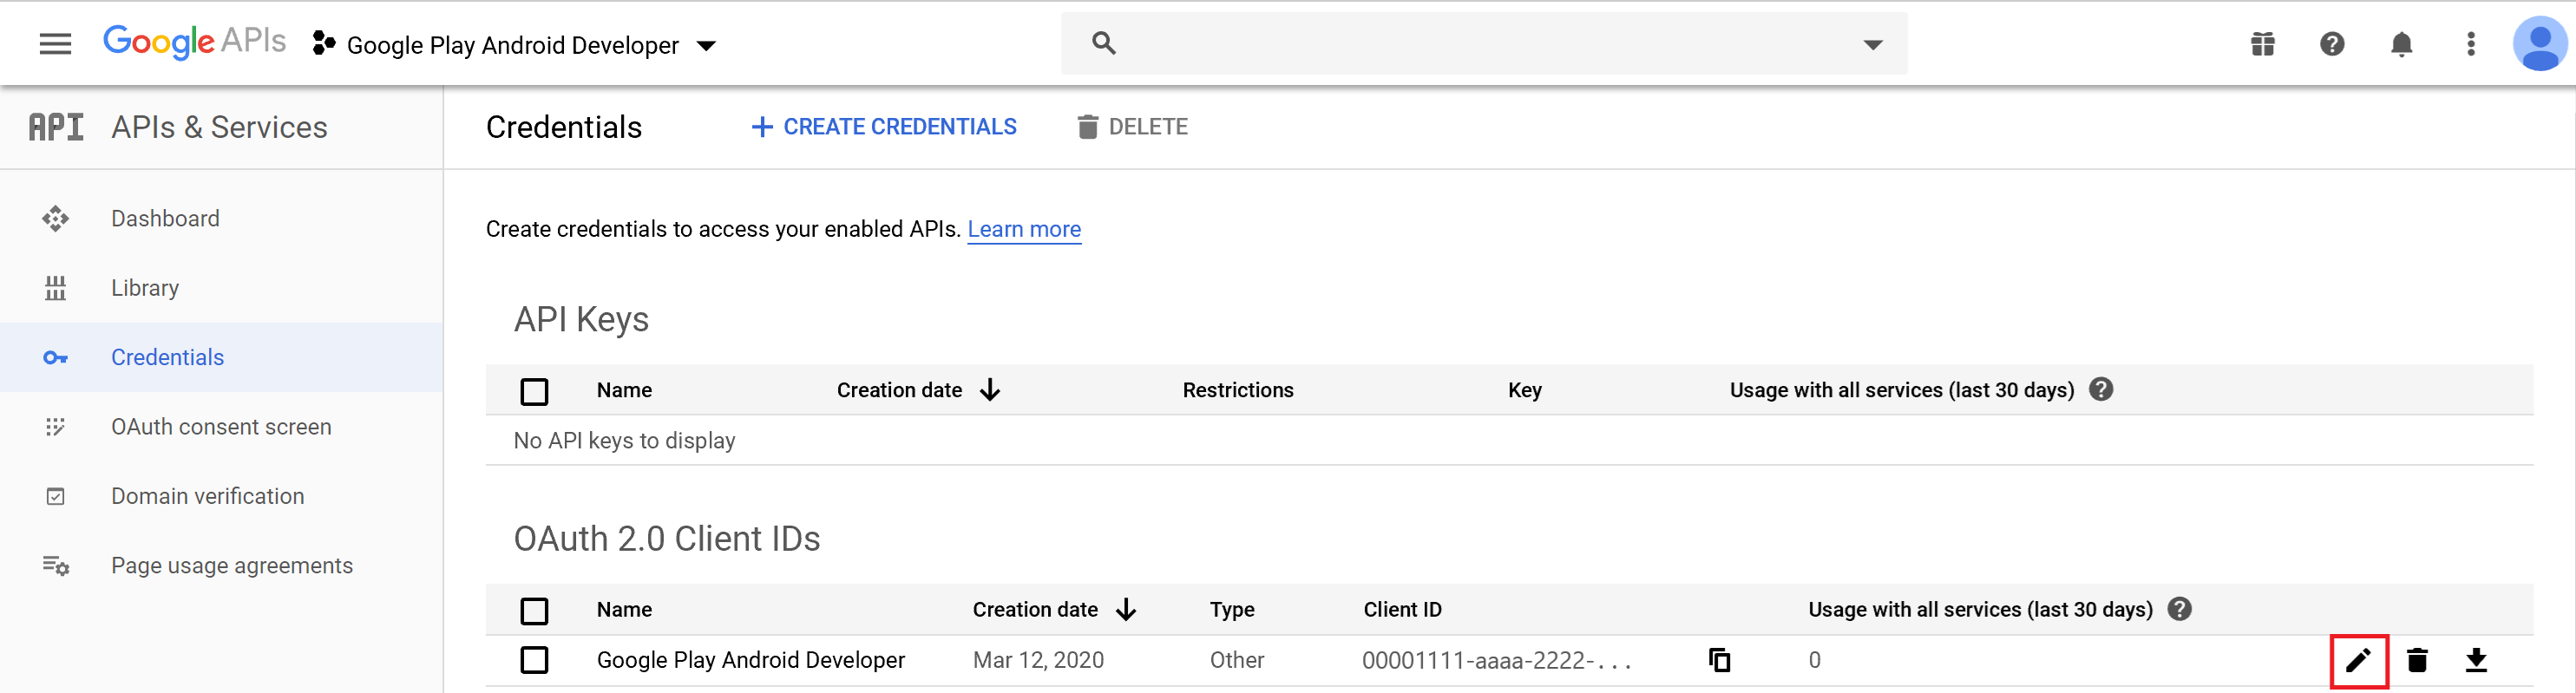The image size is (2576, 693).
Task: Download the OAuth client JSON
Action: pos(2476,660)
